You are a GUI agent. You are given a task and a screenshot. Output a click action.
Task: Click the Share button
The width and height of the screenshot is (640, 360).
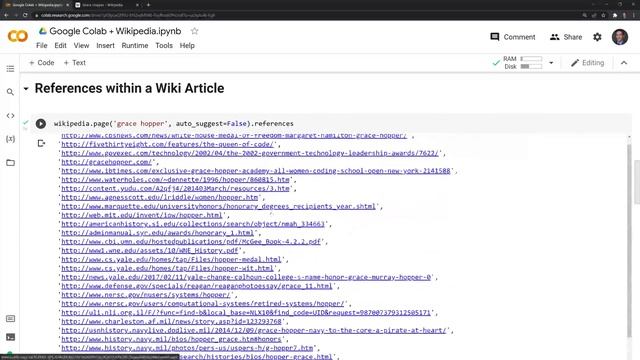tap(566, 37)
